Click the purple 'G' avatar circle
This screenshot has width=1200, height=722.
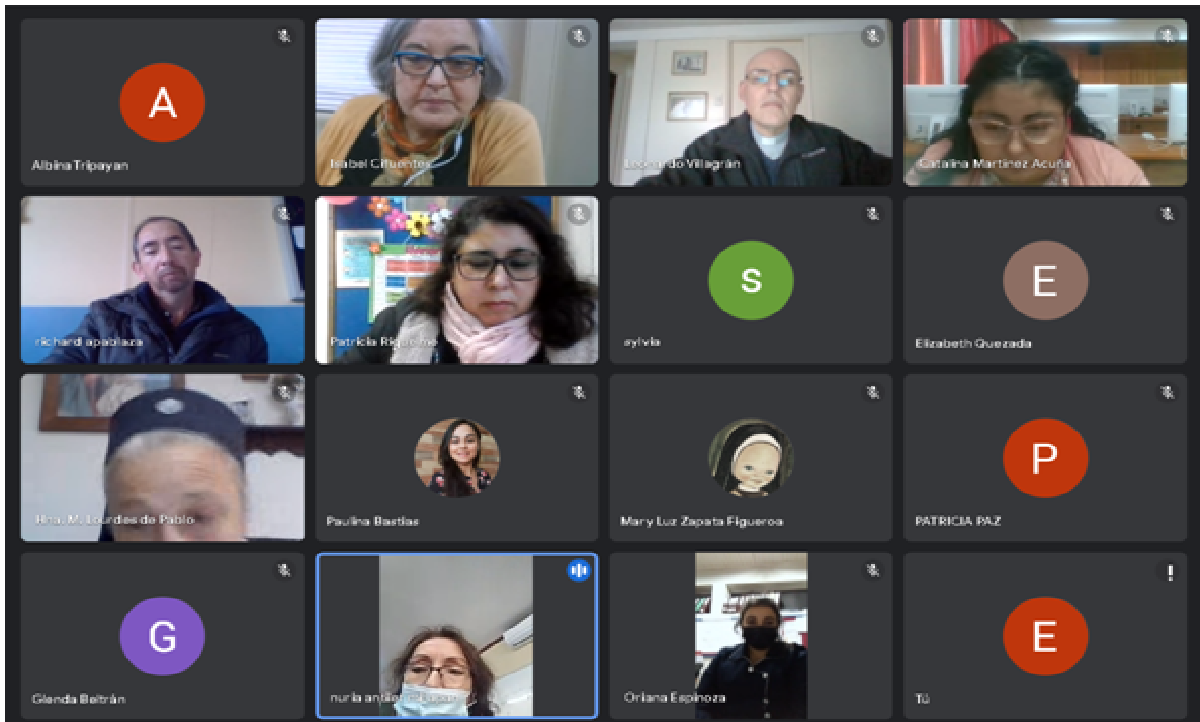(x=162, y=637)
